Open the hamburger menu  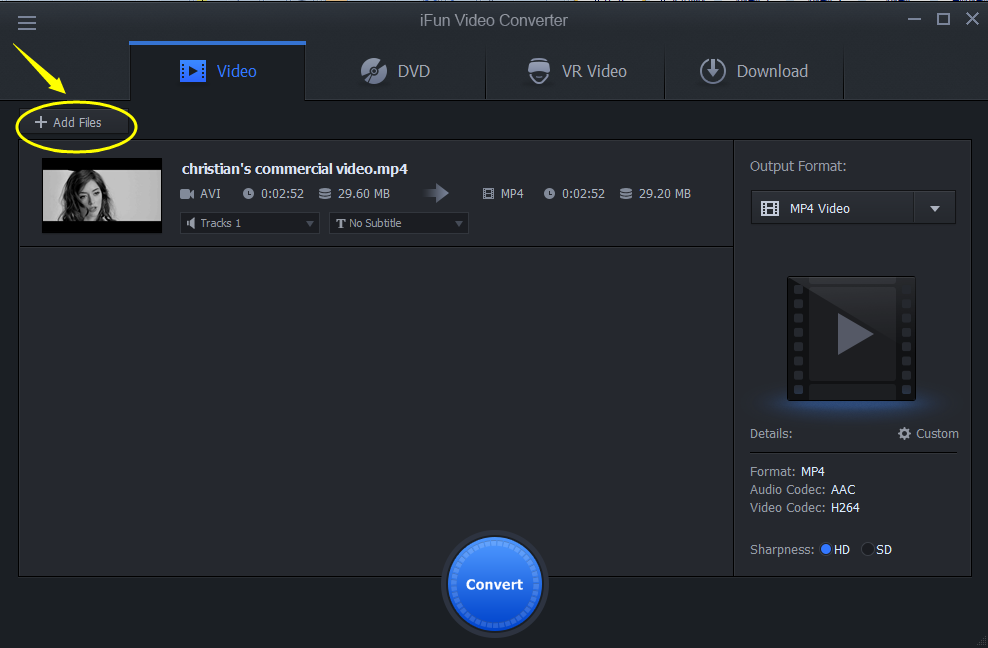click(x=26, y=23)
